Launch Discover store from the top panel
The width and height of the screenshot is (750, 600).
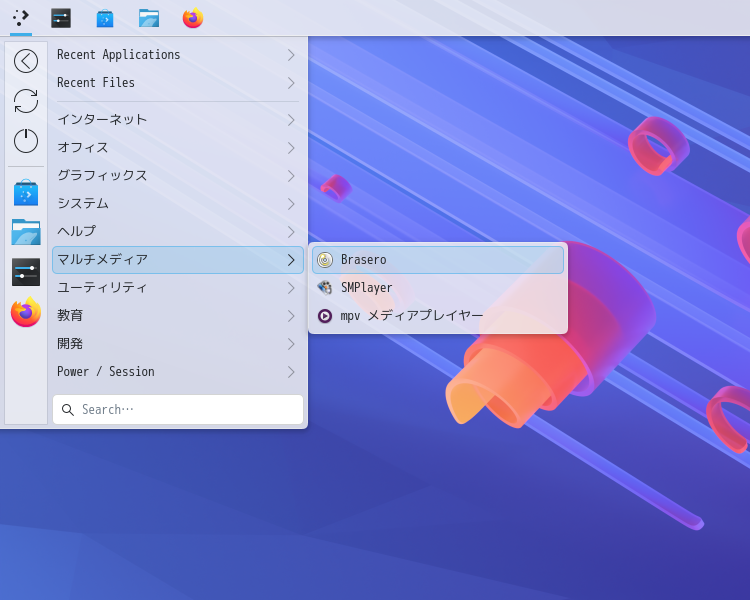(105, 18)
